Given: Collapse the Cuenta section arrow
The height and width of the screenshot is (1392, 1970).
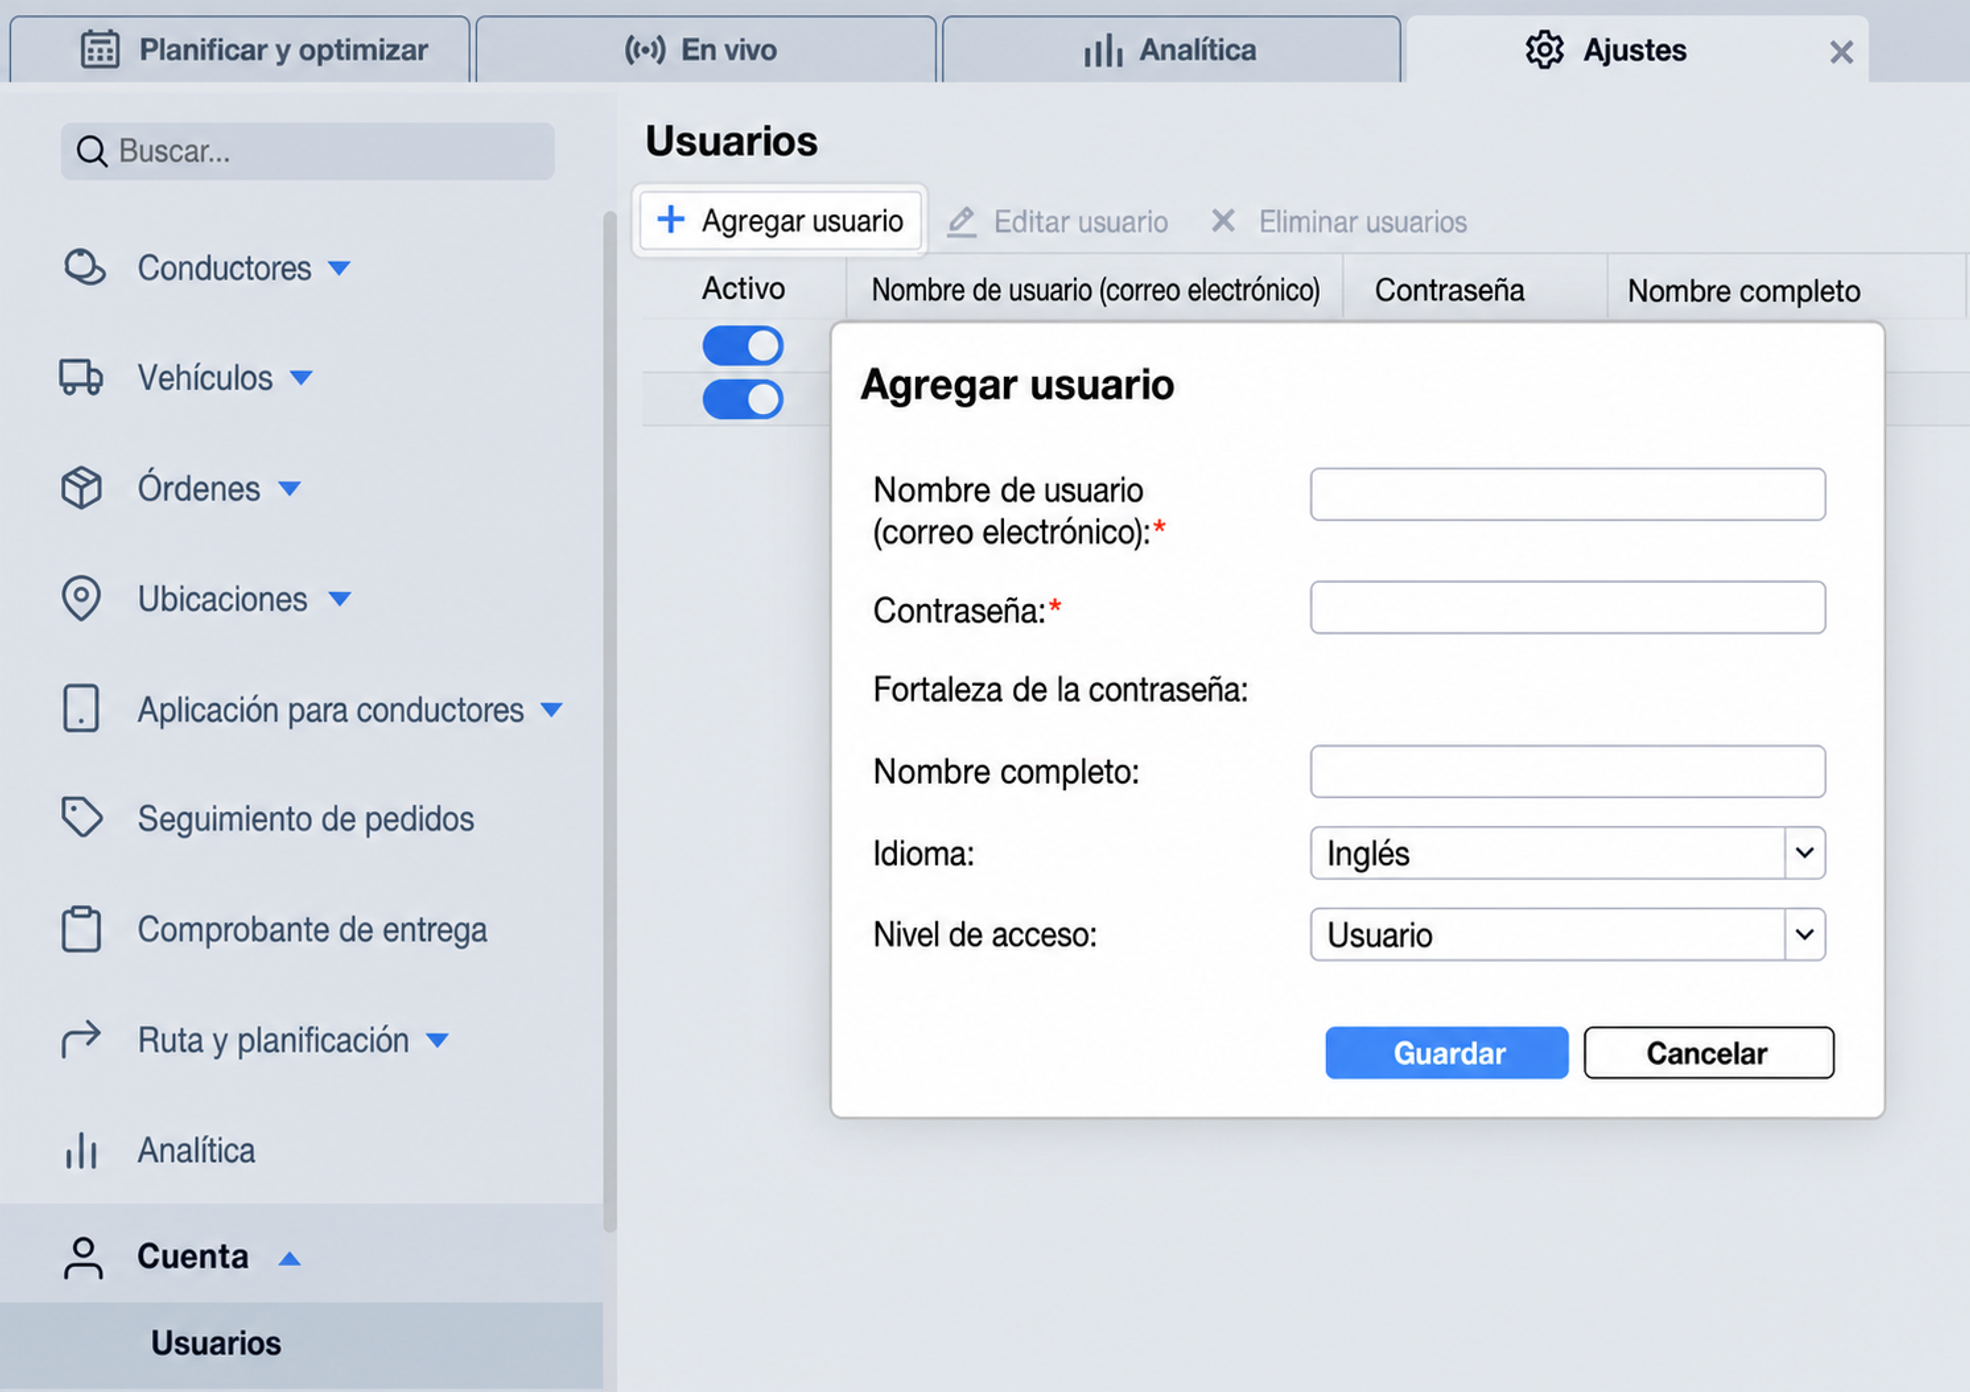Looking at the screenshot, I should 289,1258.
